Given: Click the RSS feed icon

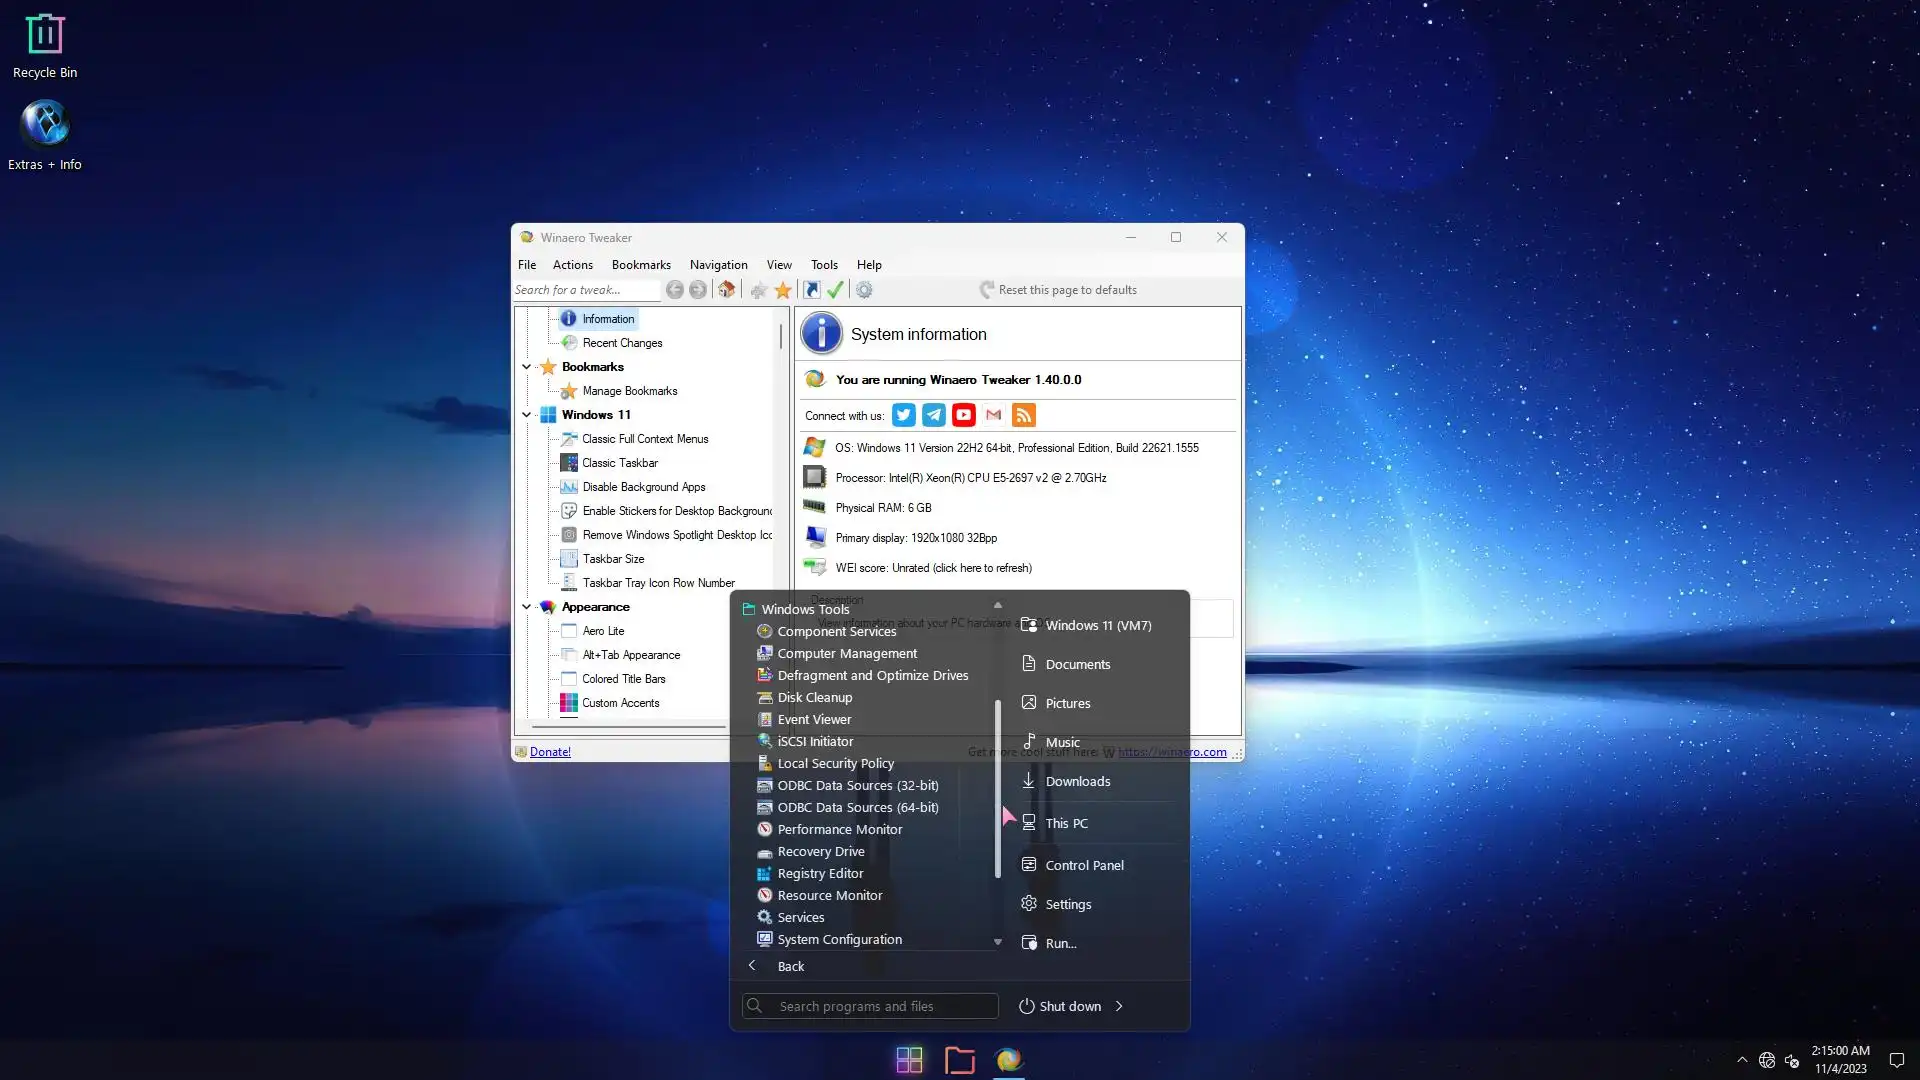Looking at the screenshot, I should point(1023,415).
